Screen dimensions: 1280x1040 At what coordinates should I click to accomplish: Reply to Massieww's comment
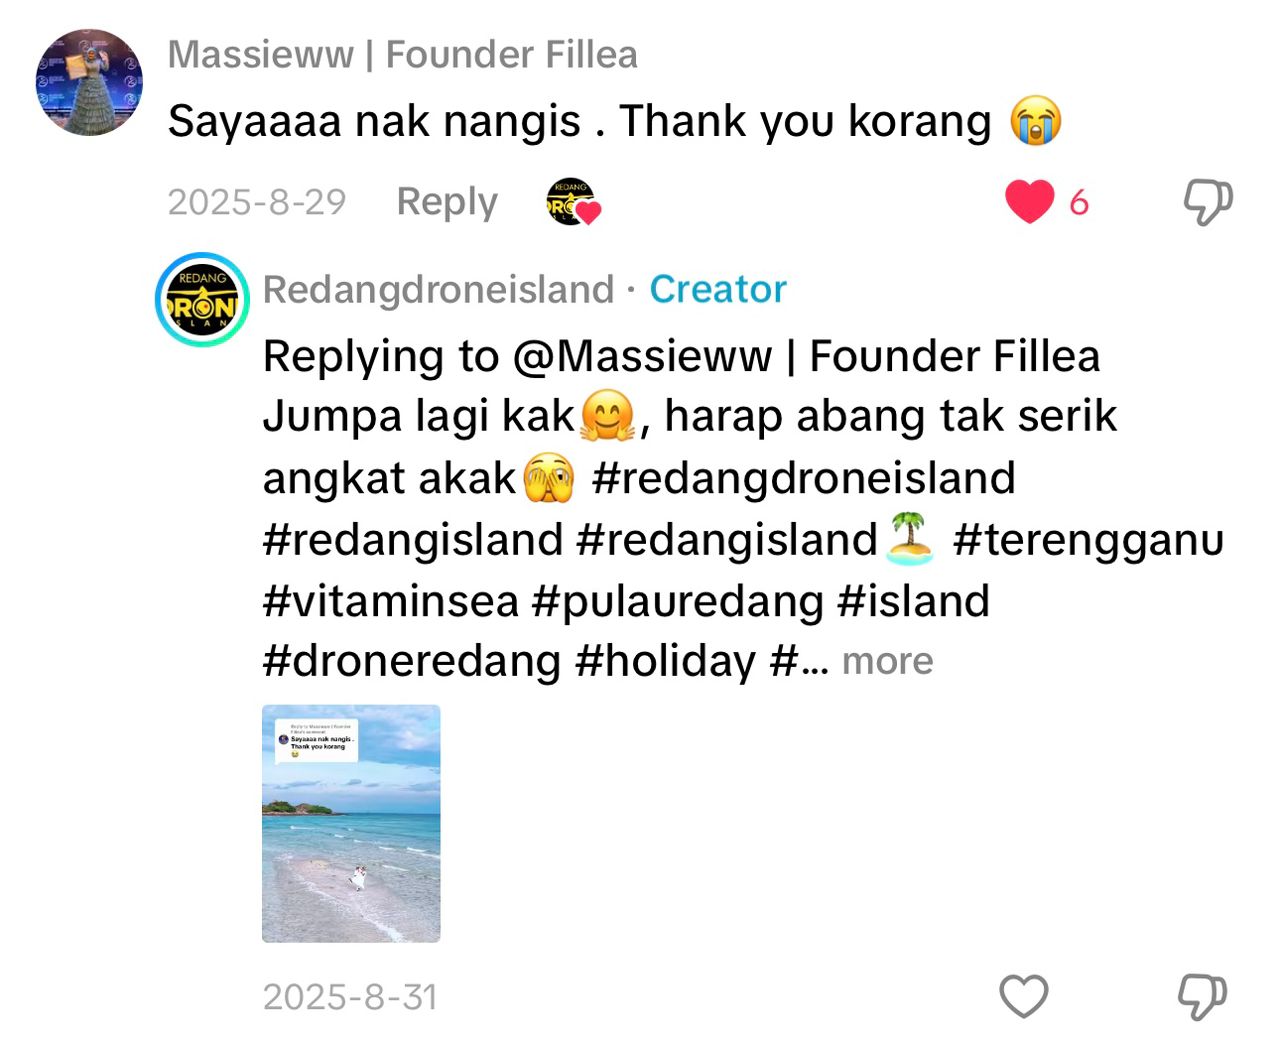[447, 202]
